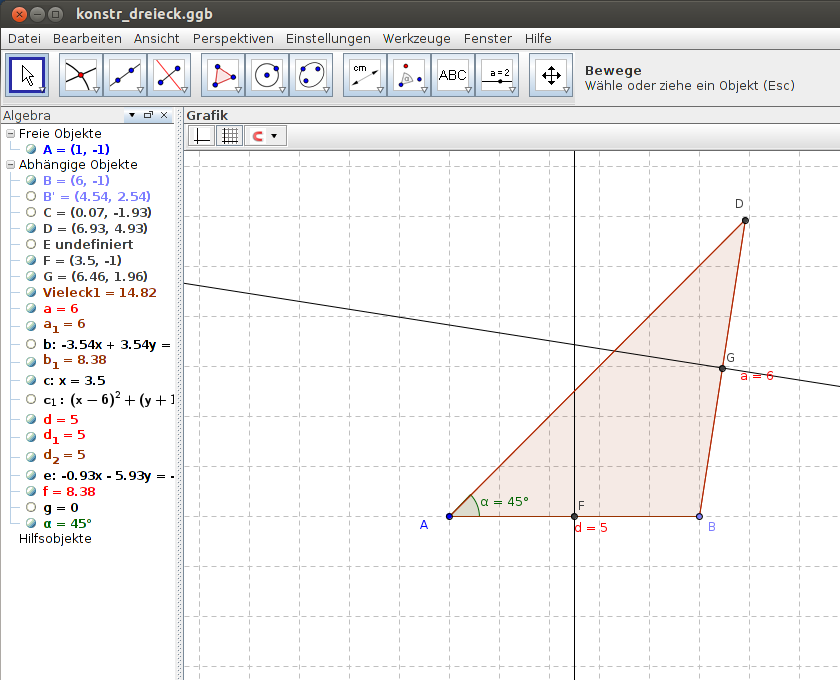Screen dimensions: 840x680
Task: Choose the Move Graphics View tool
Action: coord(551,74)
